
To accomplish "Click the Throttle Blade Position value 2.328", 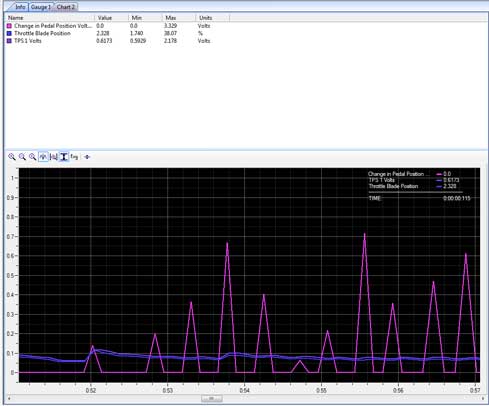I will (x=103, y=33).
